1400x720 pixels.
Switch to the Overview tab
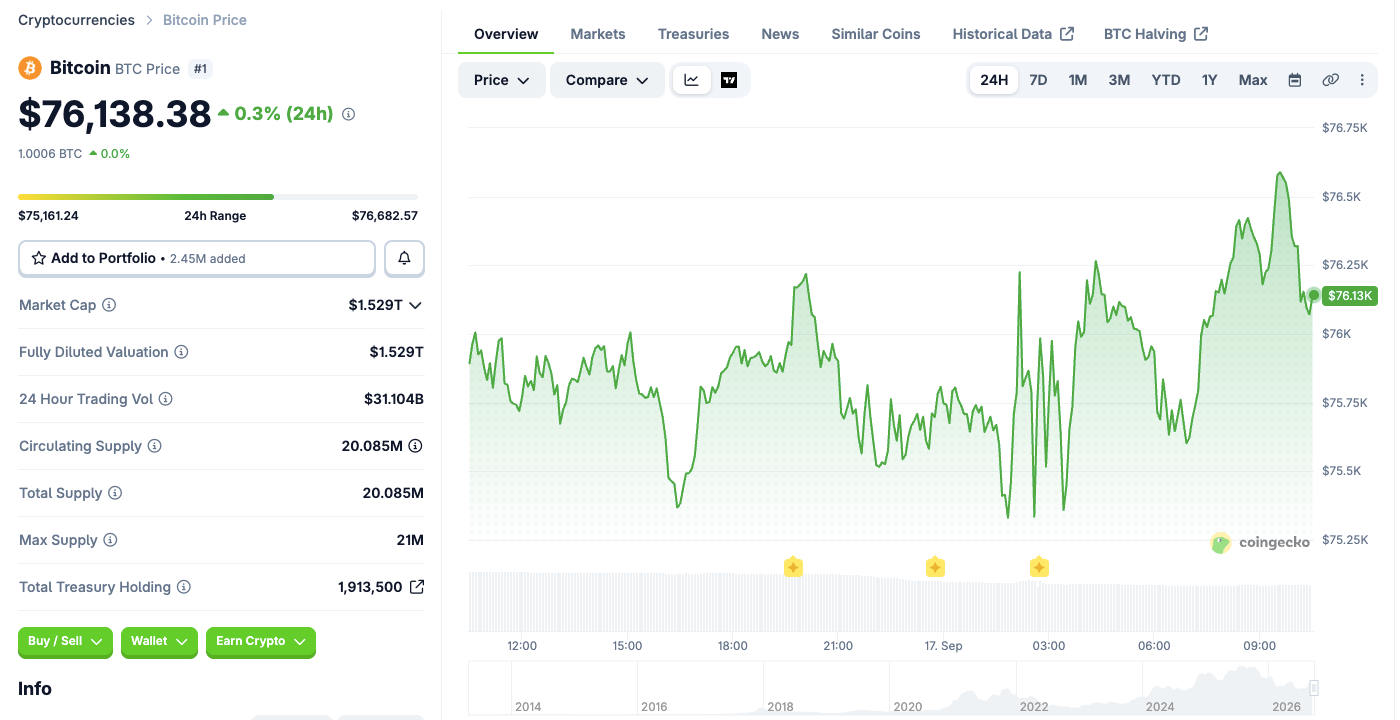click(506, 34)
